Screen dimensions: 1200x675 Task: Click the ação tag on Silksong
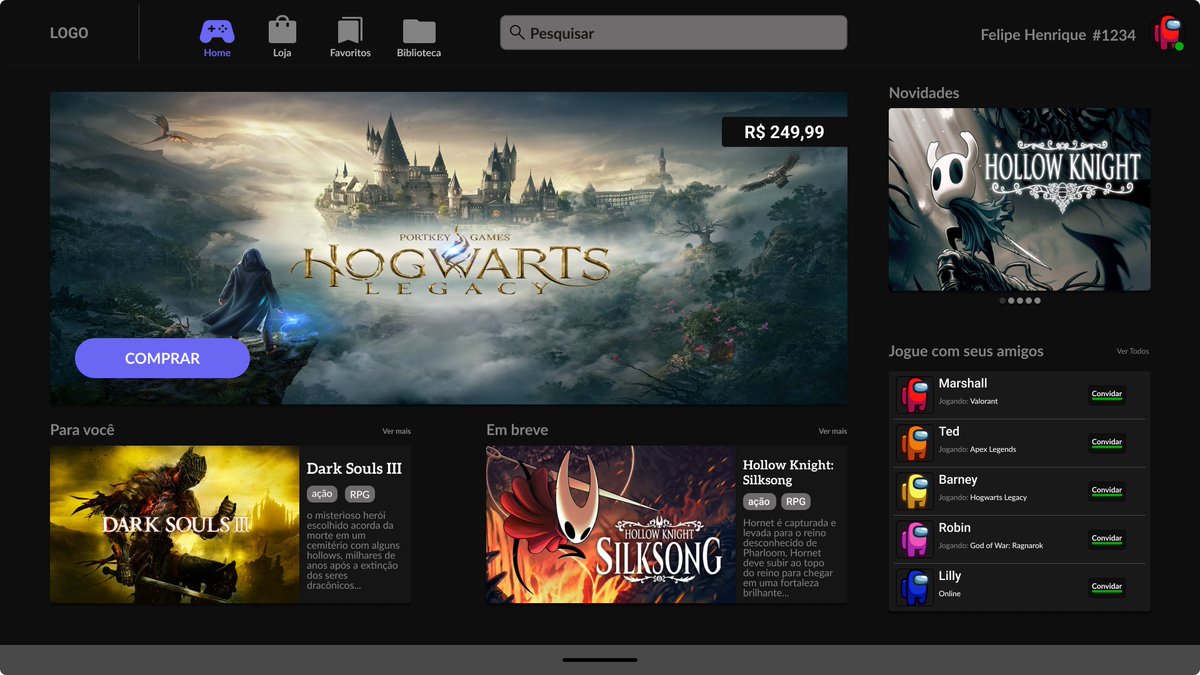[758, 502]
